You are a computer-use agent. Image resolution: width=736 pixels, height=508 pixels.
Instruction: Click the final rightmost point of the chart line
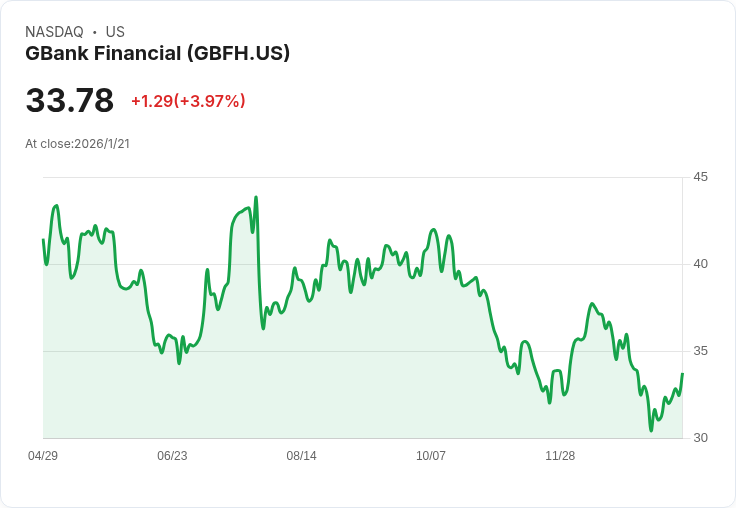coord(682,374)
